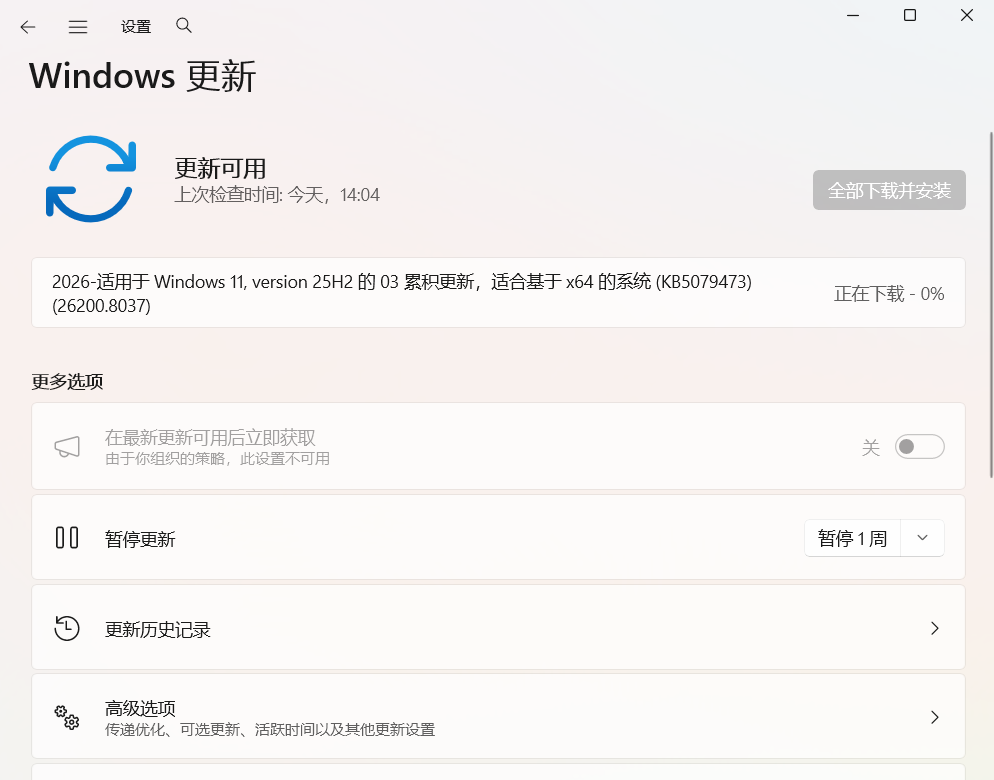
Task: Click the megaphone icon for latest updates
Action: click(x=67, y=446)
